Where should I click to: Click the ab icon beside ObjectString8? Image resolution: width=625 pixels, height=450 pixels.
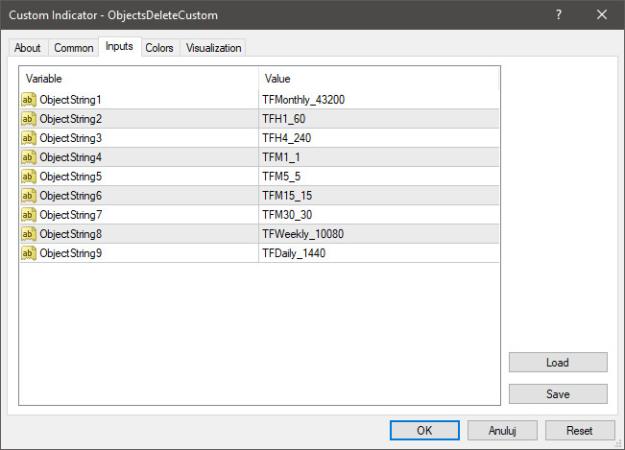click(28, 234)
